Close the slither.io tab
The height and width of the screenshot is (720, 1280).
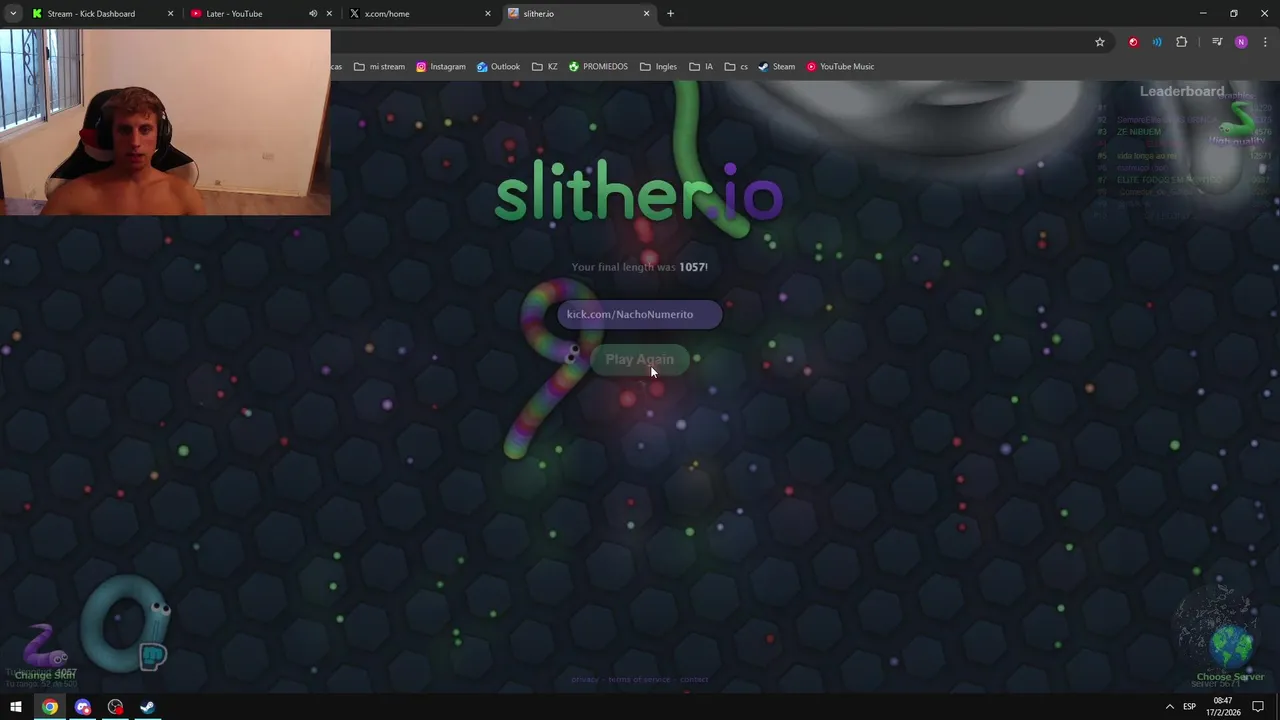(x=646, y=14)
